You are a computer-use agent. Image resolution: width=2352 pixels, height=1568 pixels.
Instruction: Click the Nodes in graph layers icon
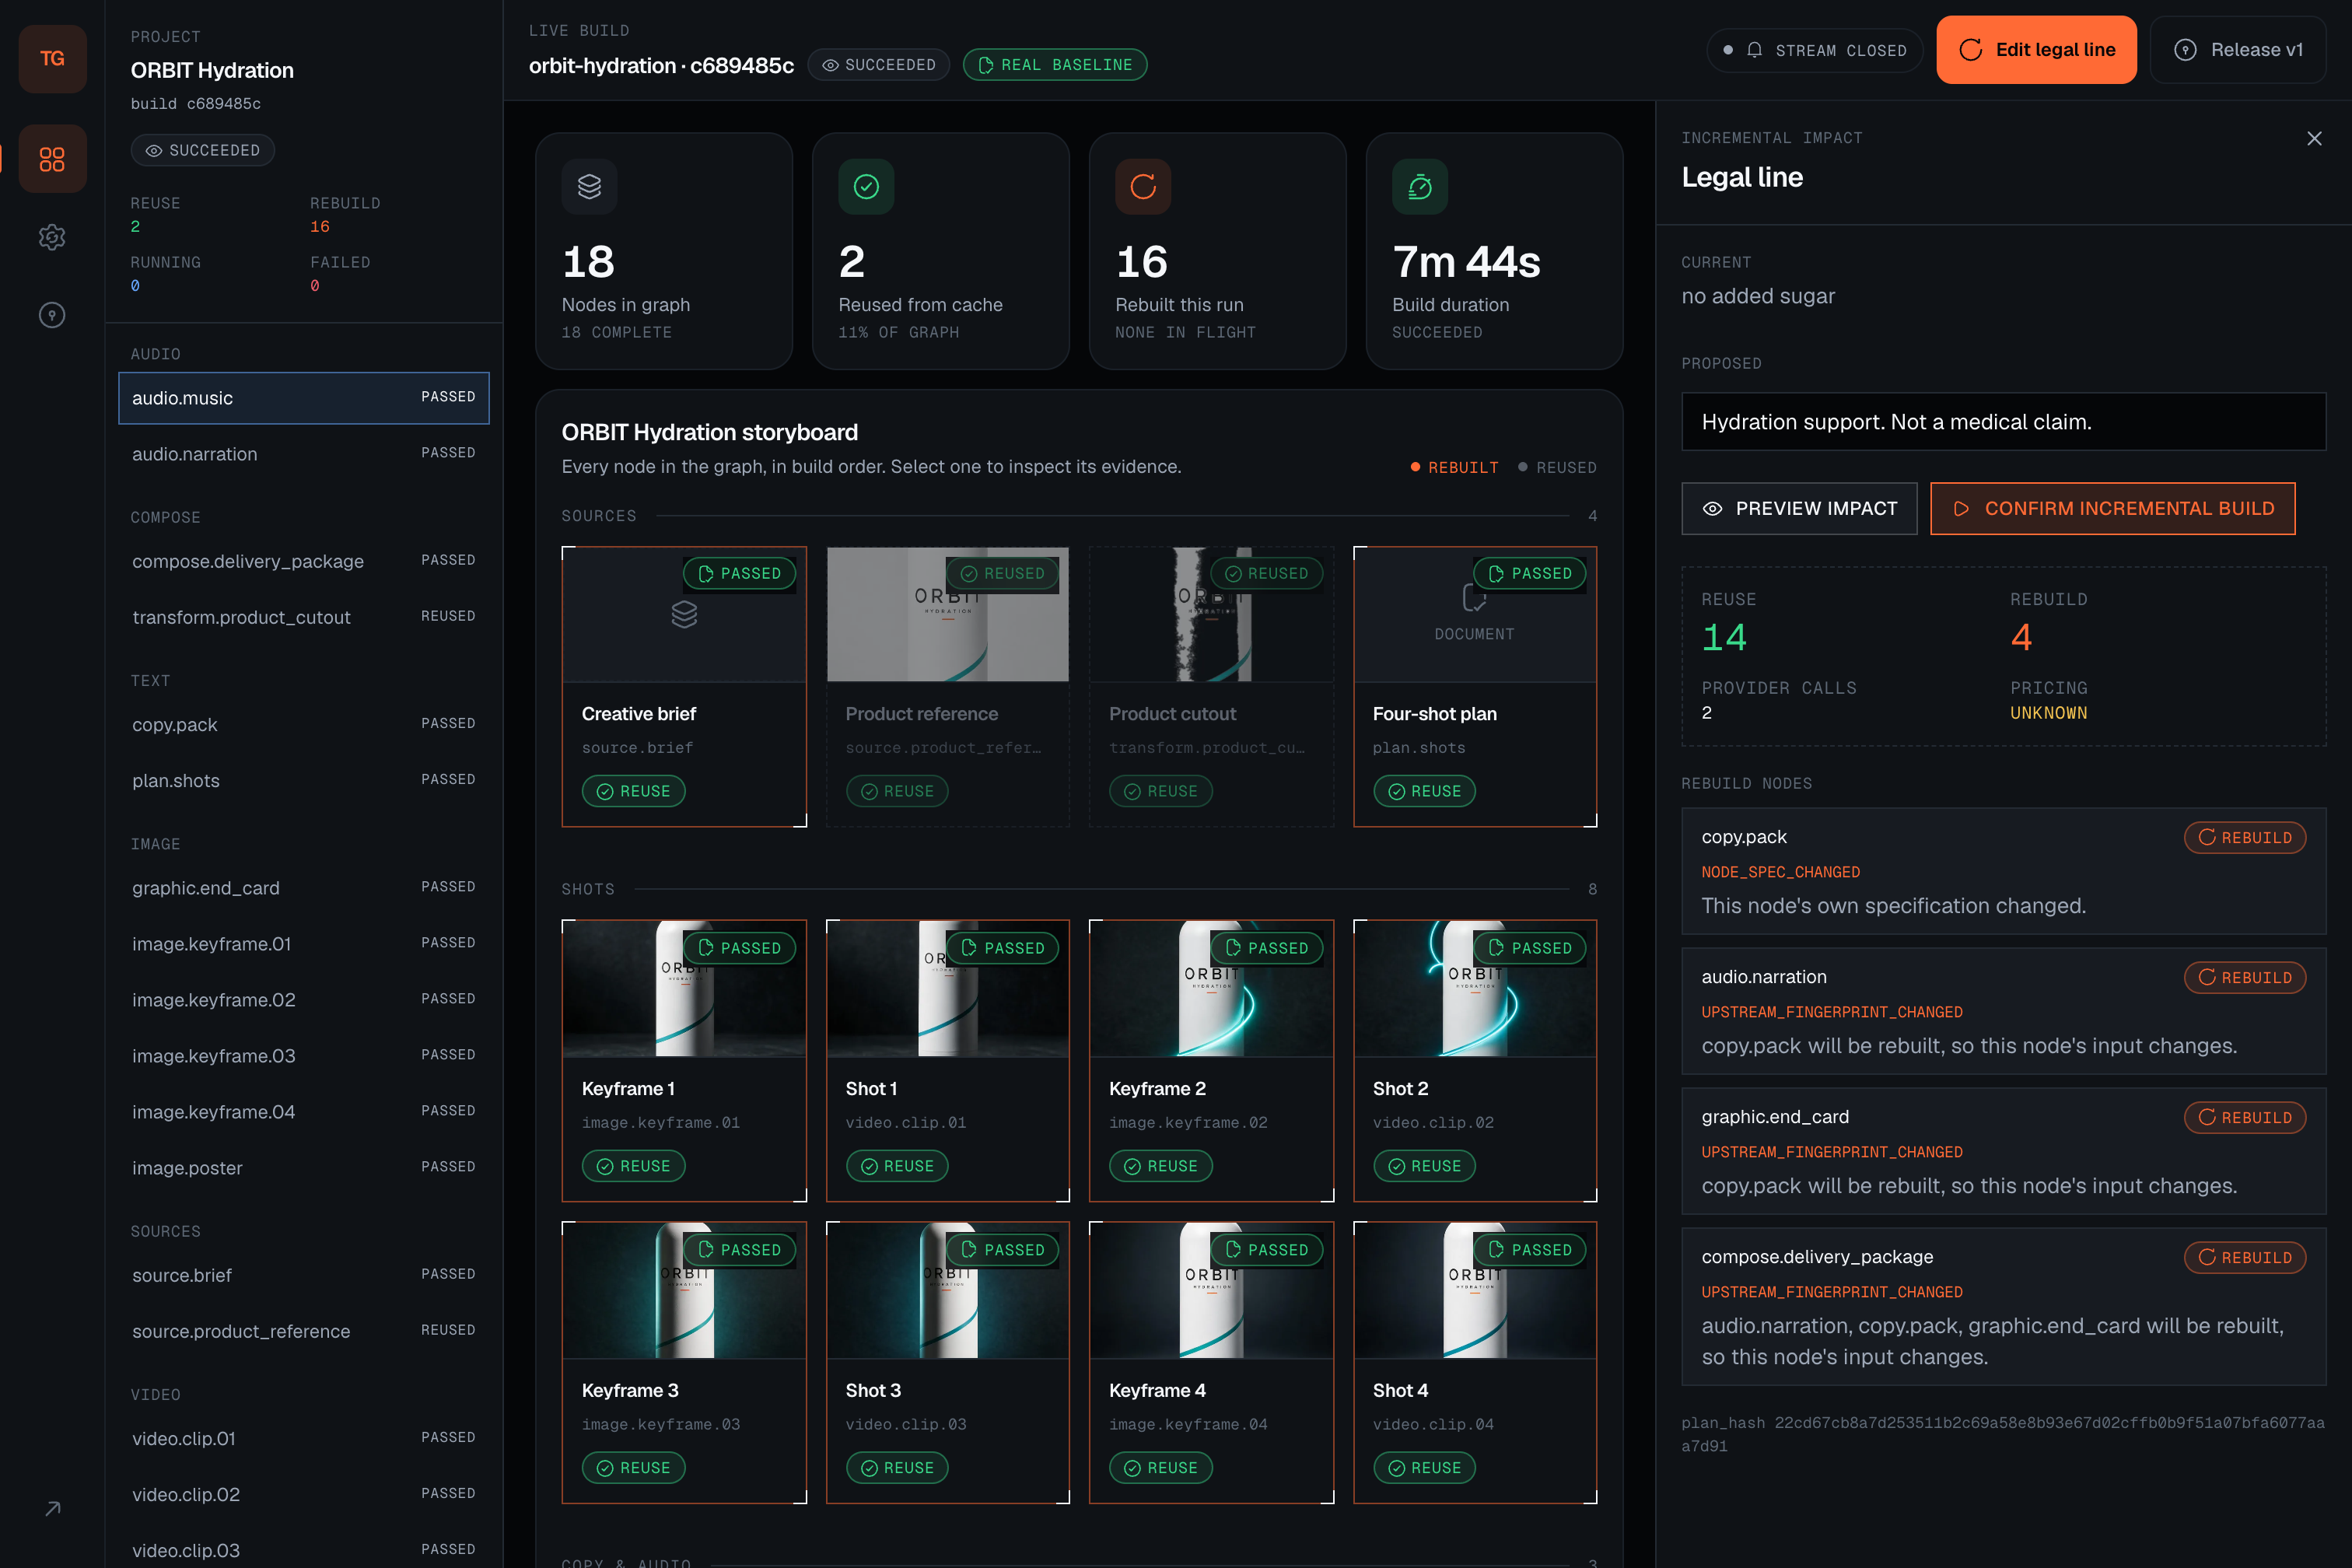coord(589,186)
